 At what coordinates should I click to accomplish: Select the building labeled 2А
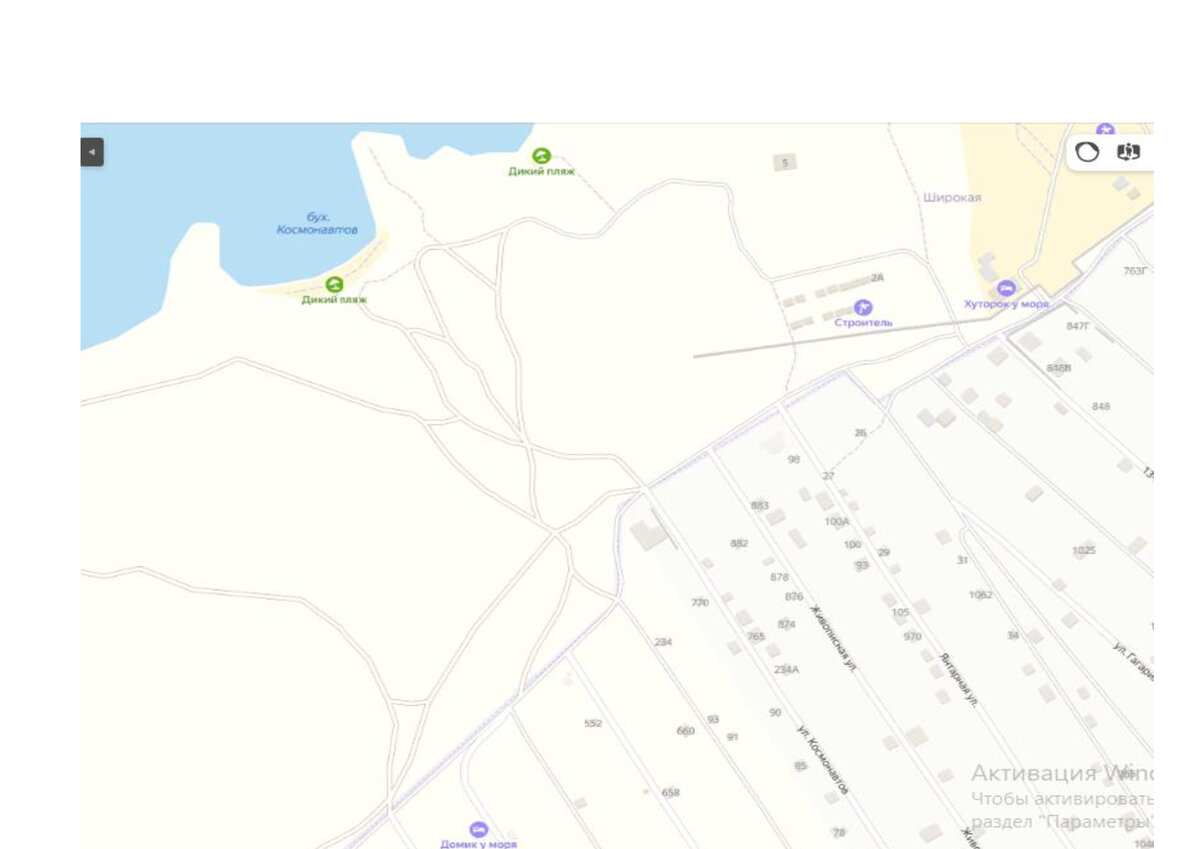(x=877, y=277)
